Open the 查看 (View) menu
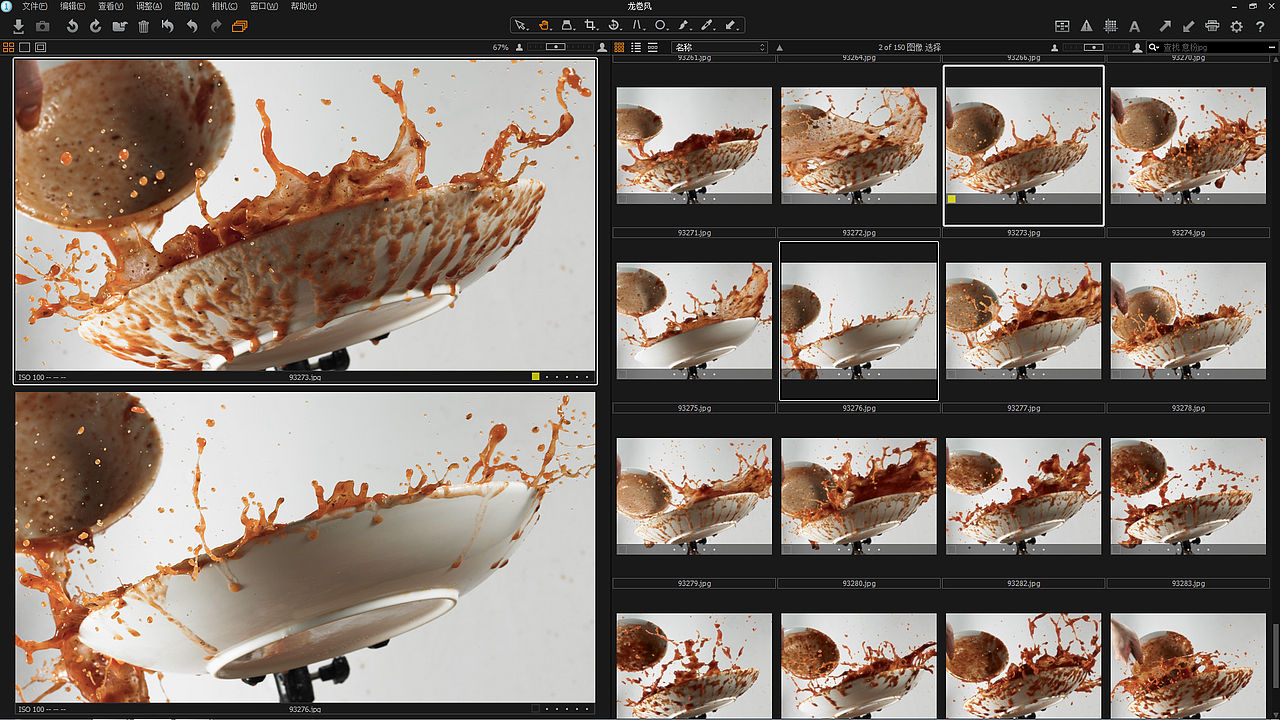This screenshot has height=720, width=1280. pyautogui.click(x=110, y=7)
